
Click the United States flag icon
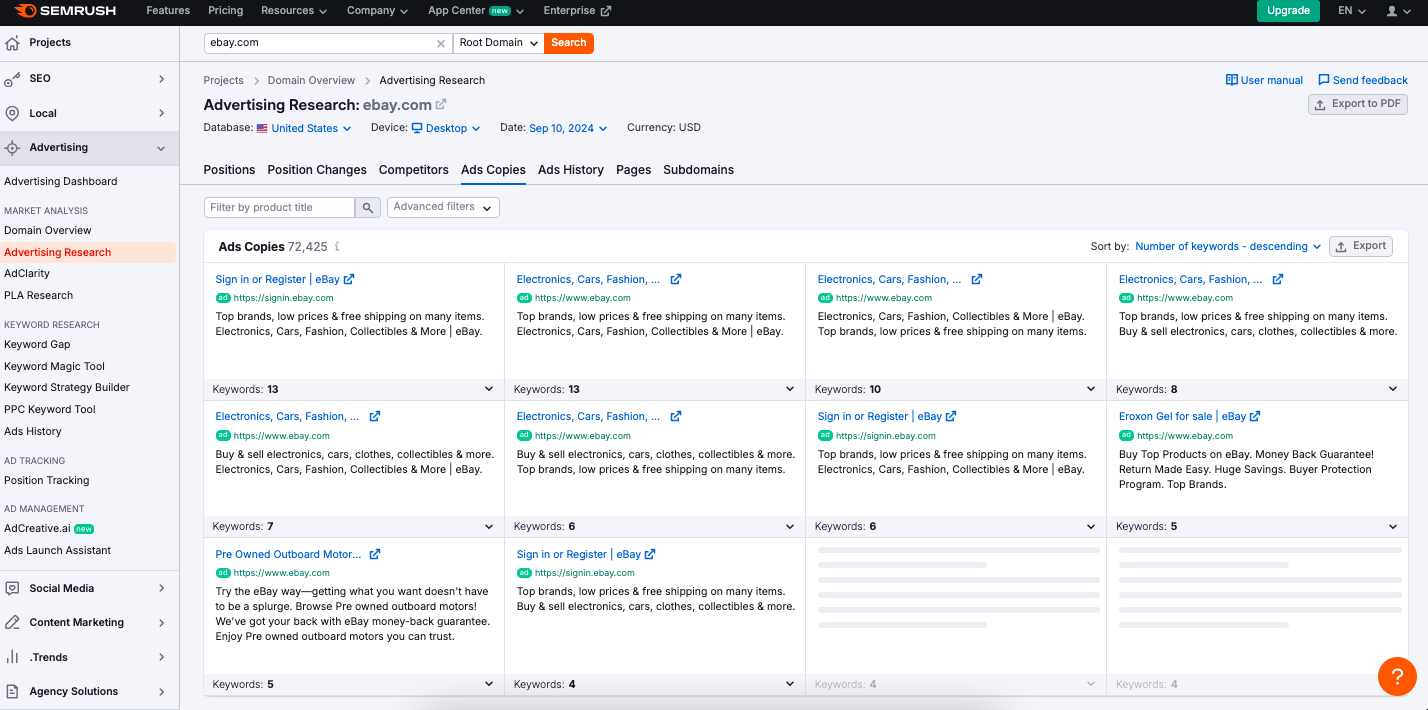[262, 128]
